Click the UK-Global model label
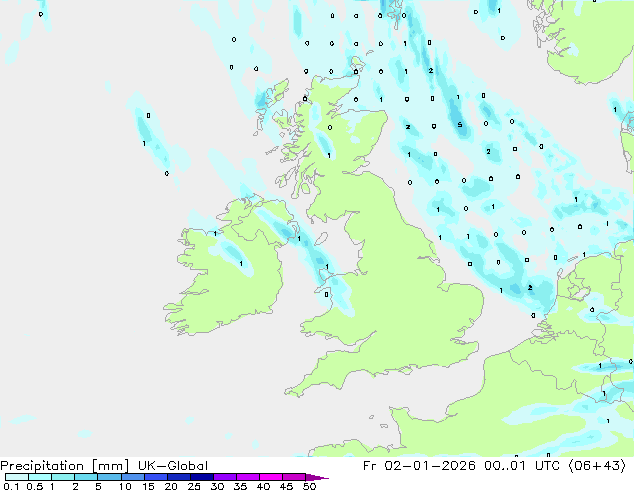This screenshot has height=490, width=634. click(173, 466)
